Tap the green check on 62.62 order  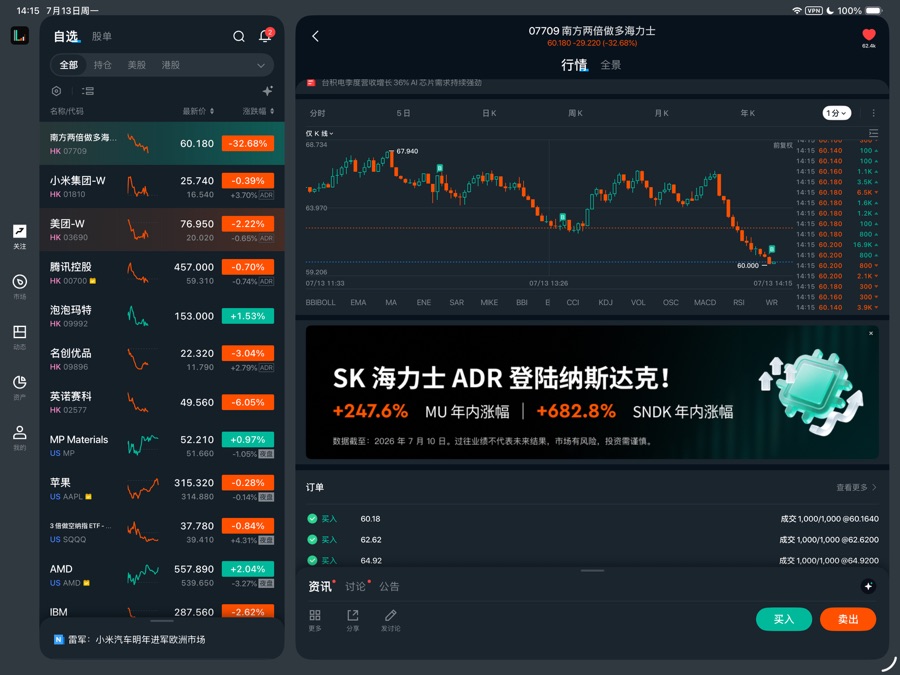coord(312,540)
